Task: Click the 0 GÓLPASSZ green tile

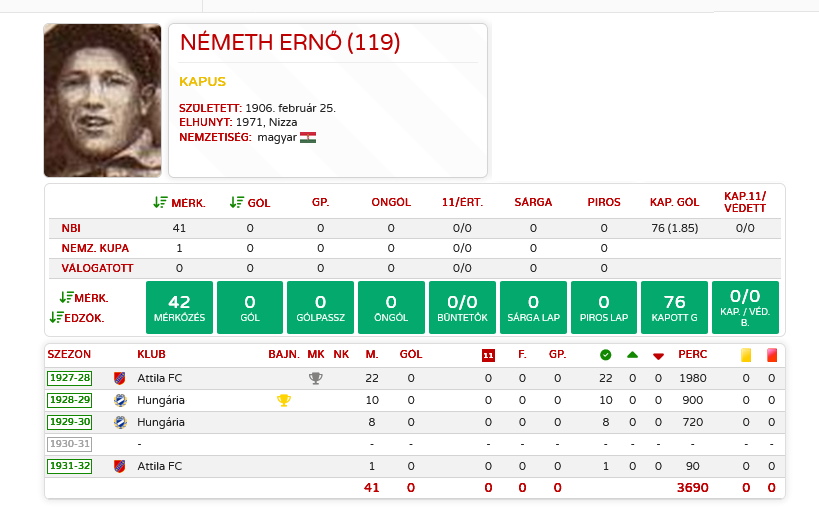Action: [320, 308]
